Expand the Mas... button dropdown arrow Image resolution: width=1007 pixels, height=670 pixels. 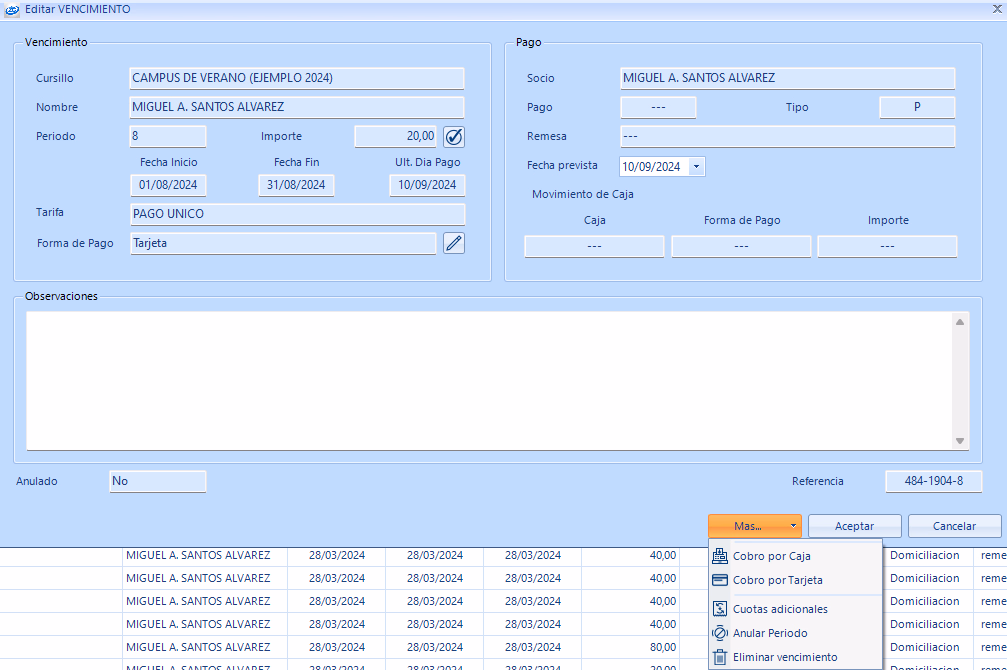click(x=792, y=526)
